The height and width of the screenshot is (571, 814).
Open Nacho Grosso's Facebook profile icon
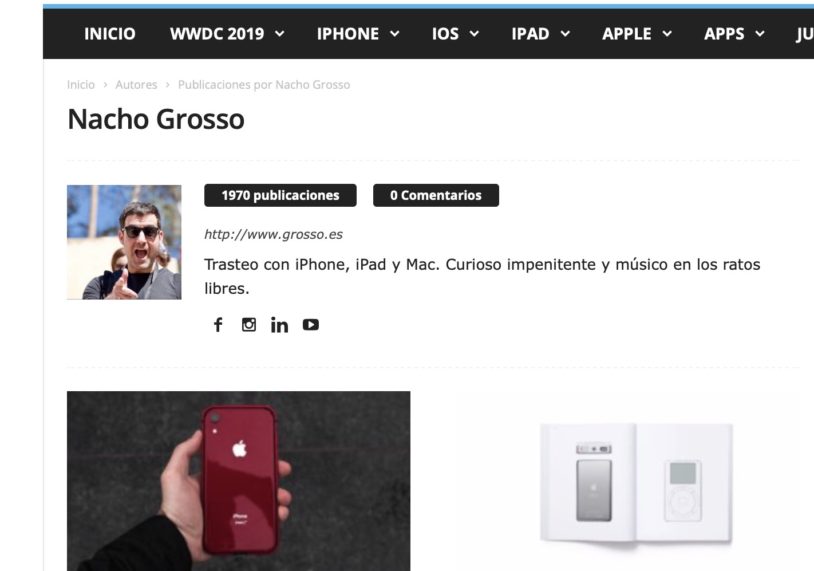click(x=218, y=325)
